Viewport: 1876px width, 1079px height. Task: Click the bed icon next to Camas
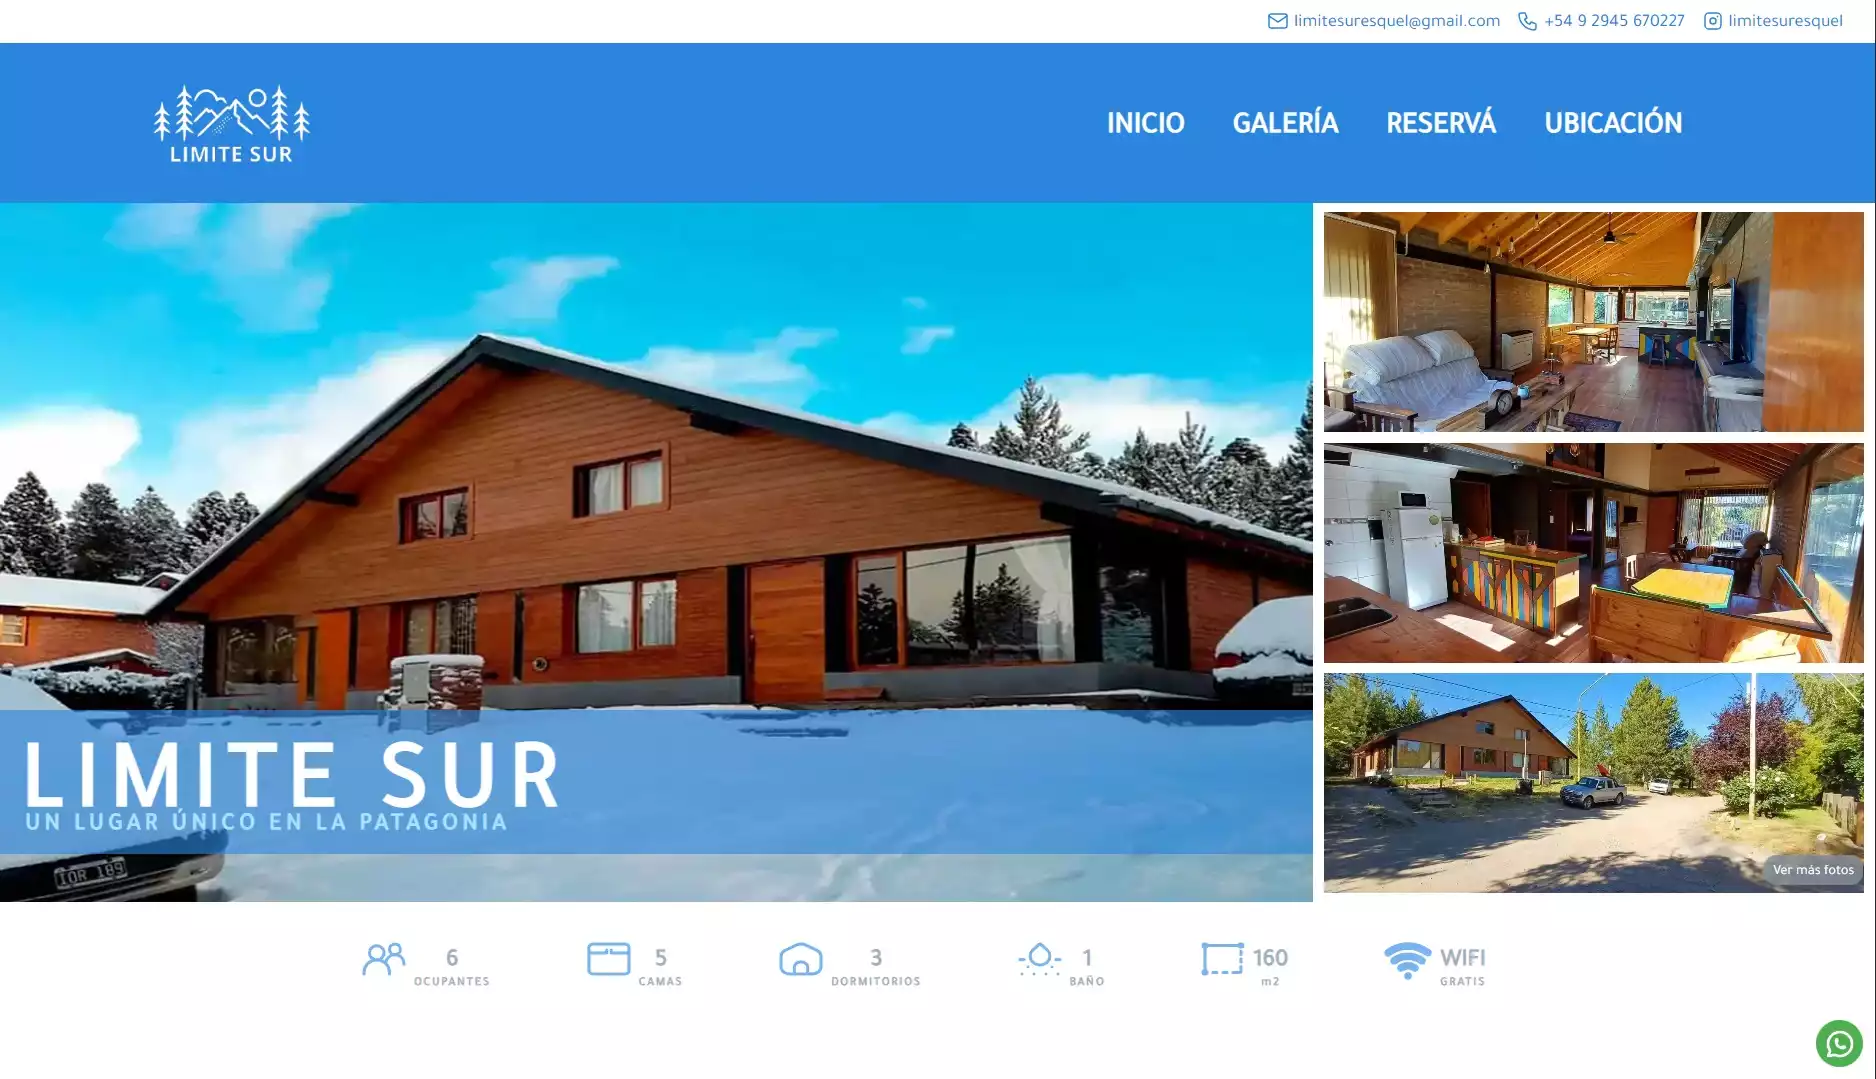pos(609,959)
